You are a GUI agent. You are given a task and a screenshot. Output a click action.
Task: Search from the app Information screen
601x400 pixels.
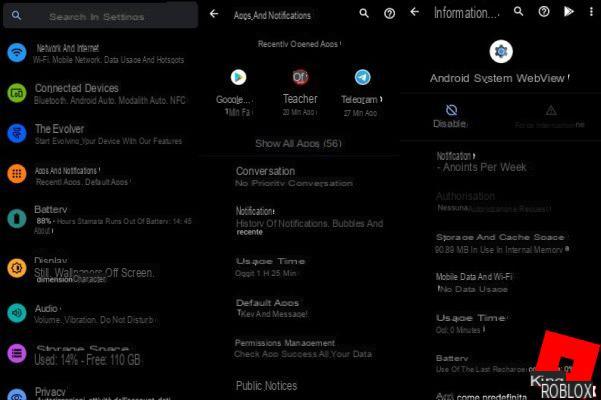pyautogui.click(x=518, y=11)
